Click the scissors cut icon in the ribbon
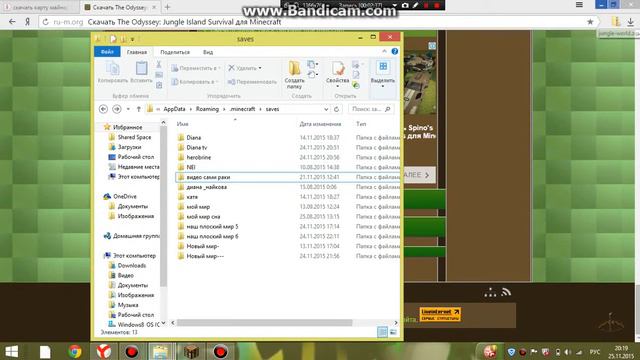The image size is (640, 360). pyautogui.click(x=159, y=64)
